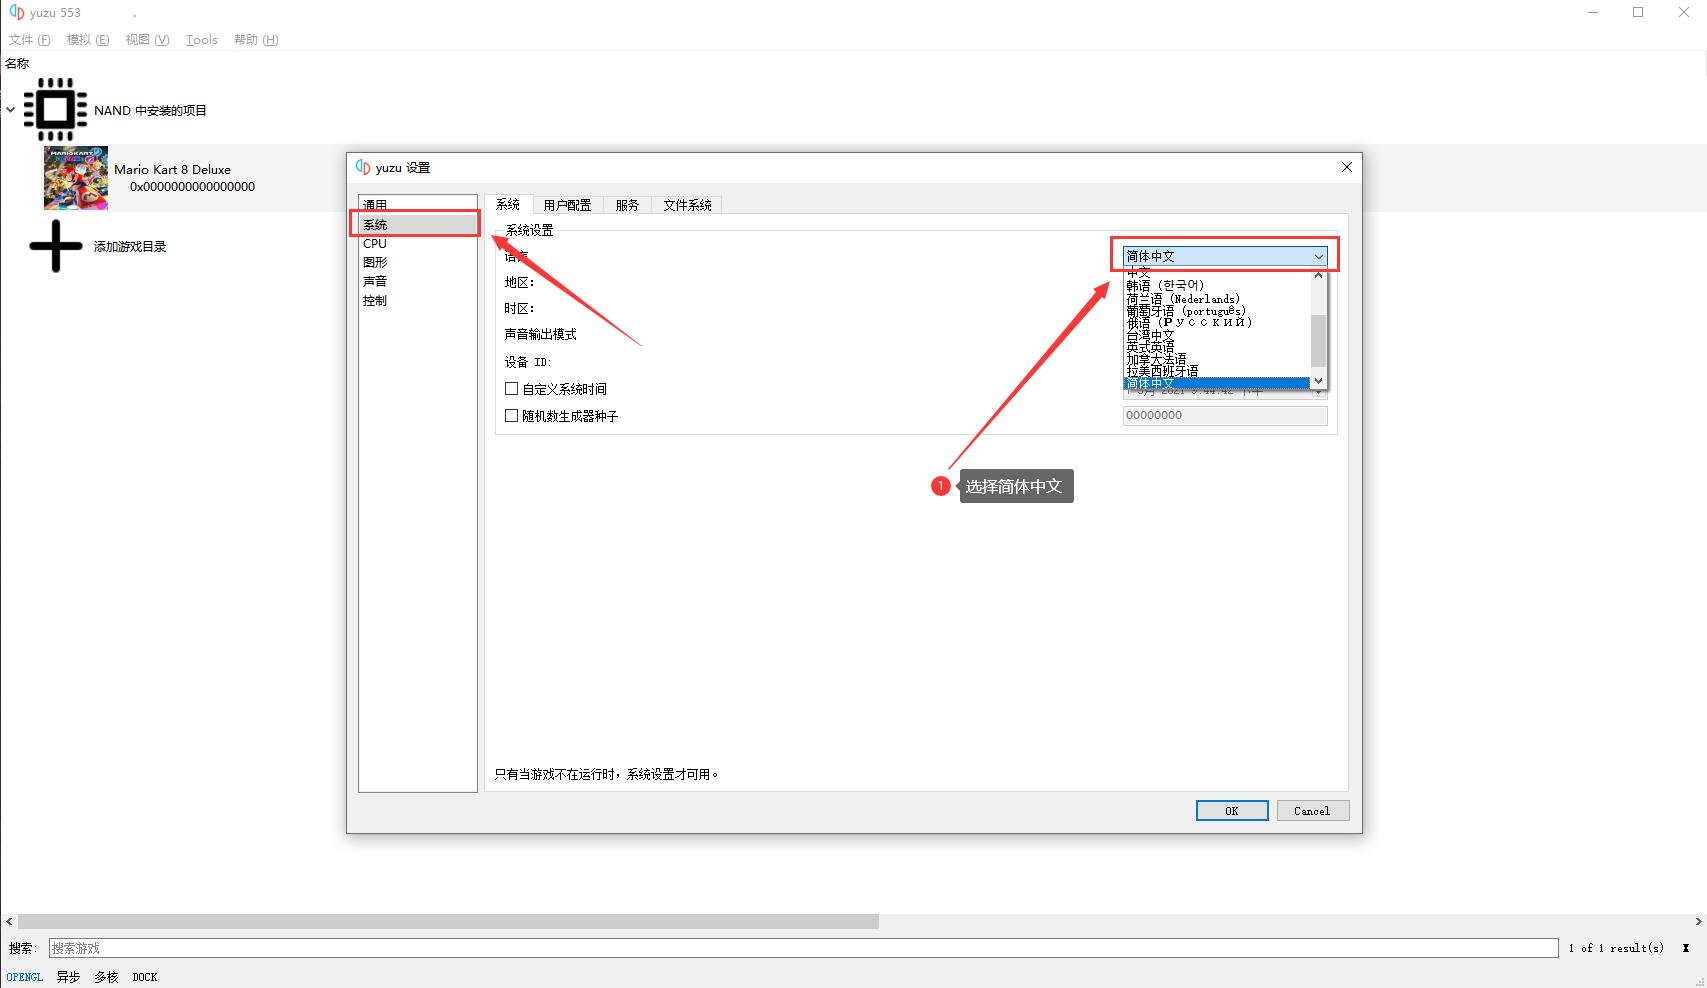Choose 拉美西班牙语 from the language list
1707x988 pixels.
coord(1216,371)
